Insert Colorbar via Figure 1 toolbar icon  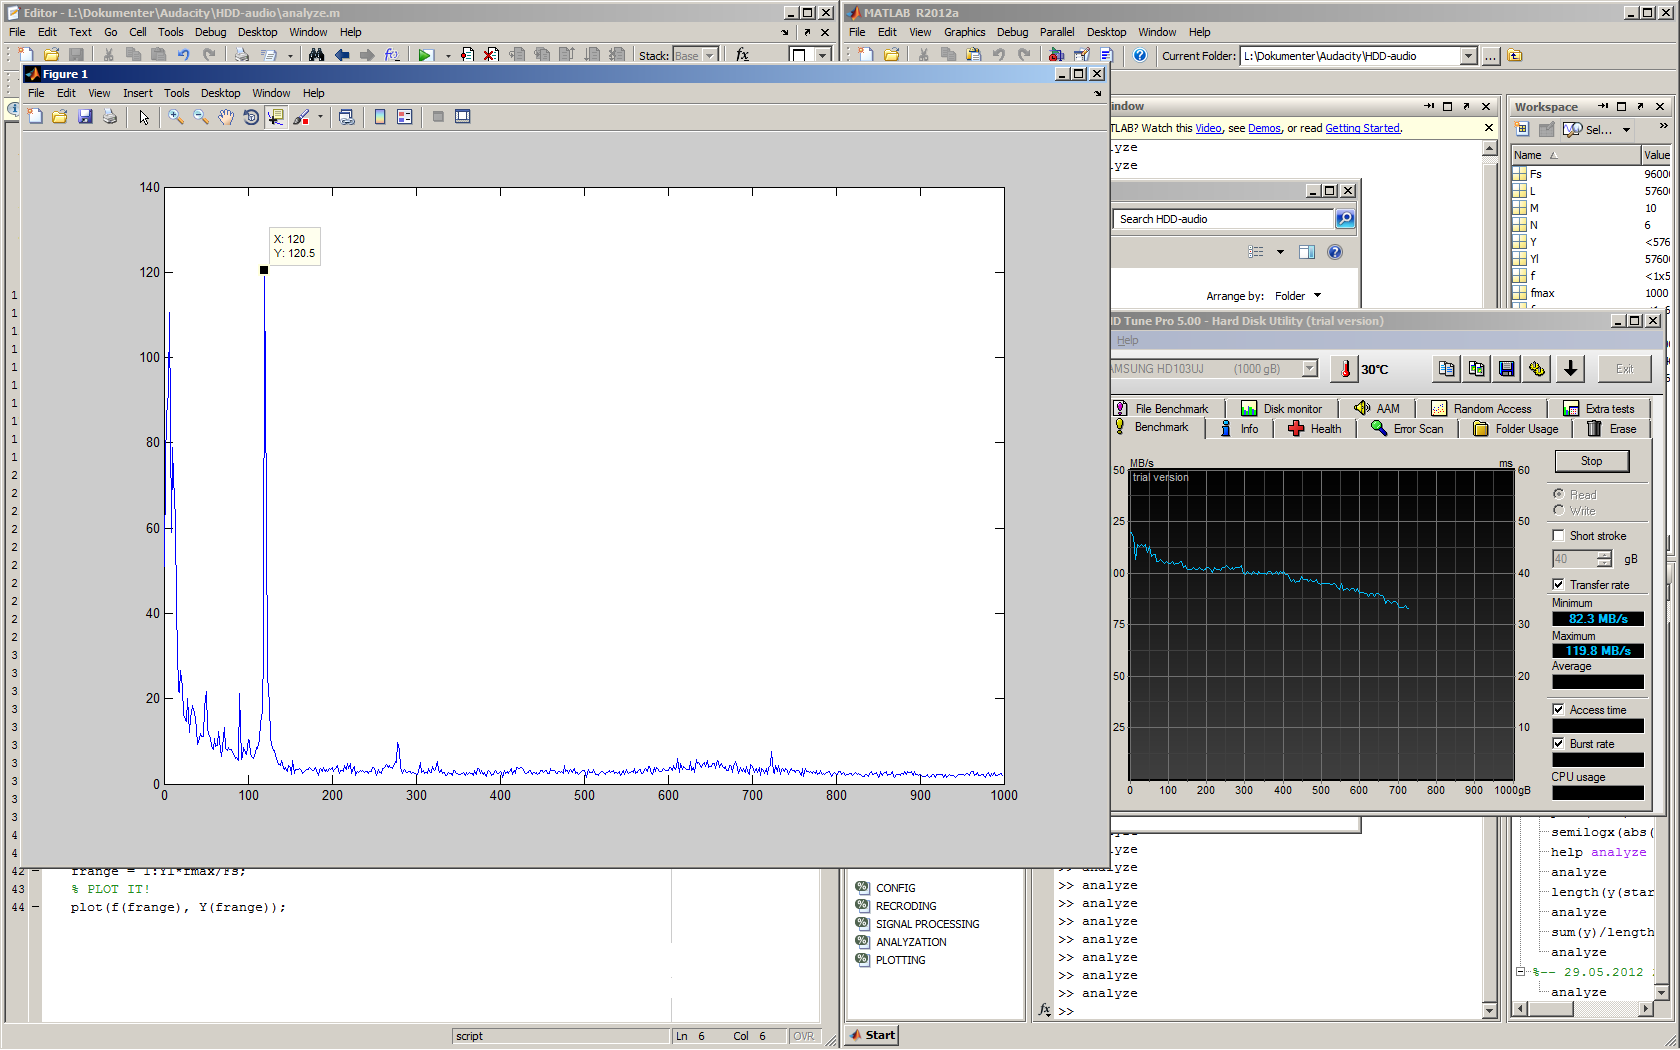pos(380,117)
